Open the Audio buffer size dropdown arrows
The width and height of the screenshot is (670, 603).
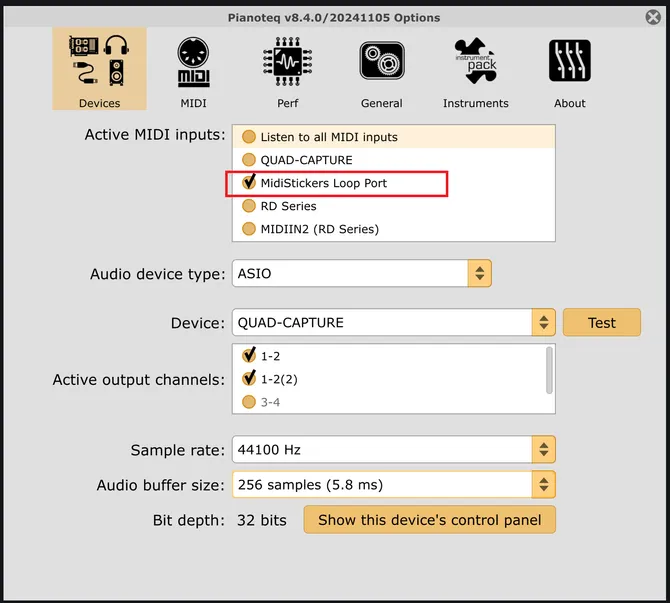[544, 484]
